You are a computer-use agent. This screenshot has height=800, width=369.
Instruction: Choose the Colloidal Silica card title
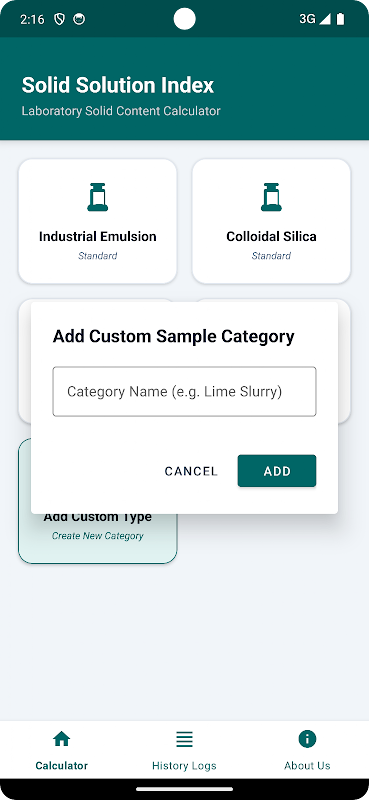point(271,236)
